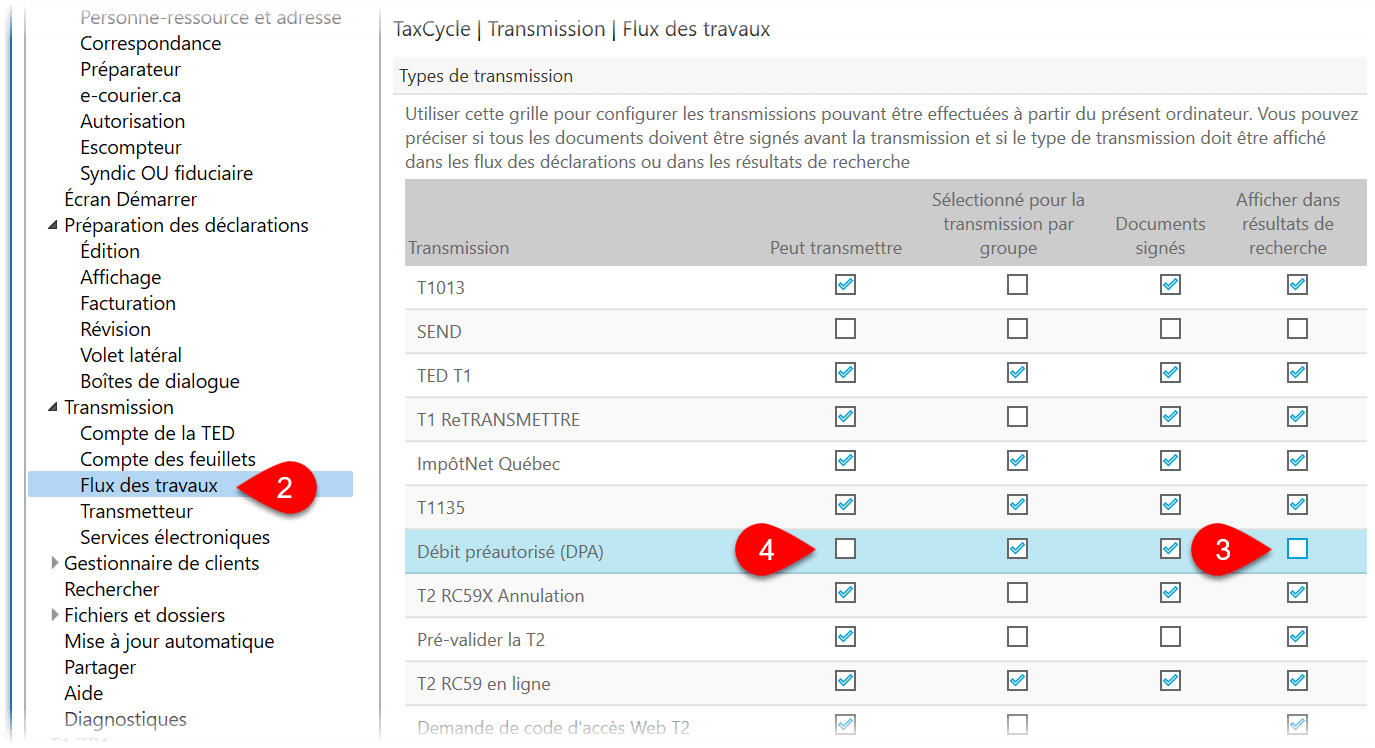Image resolution: width=1375 pixels, height=748 pixels.
Task: Uncheck group transmission for TED T1
Action: coord(1017,373)
